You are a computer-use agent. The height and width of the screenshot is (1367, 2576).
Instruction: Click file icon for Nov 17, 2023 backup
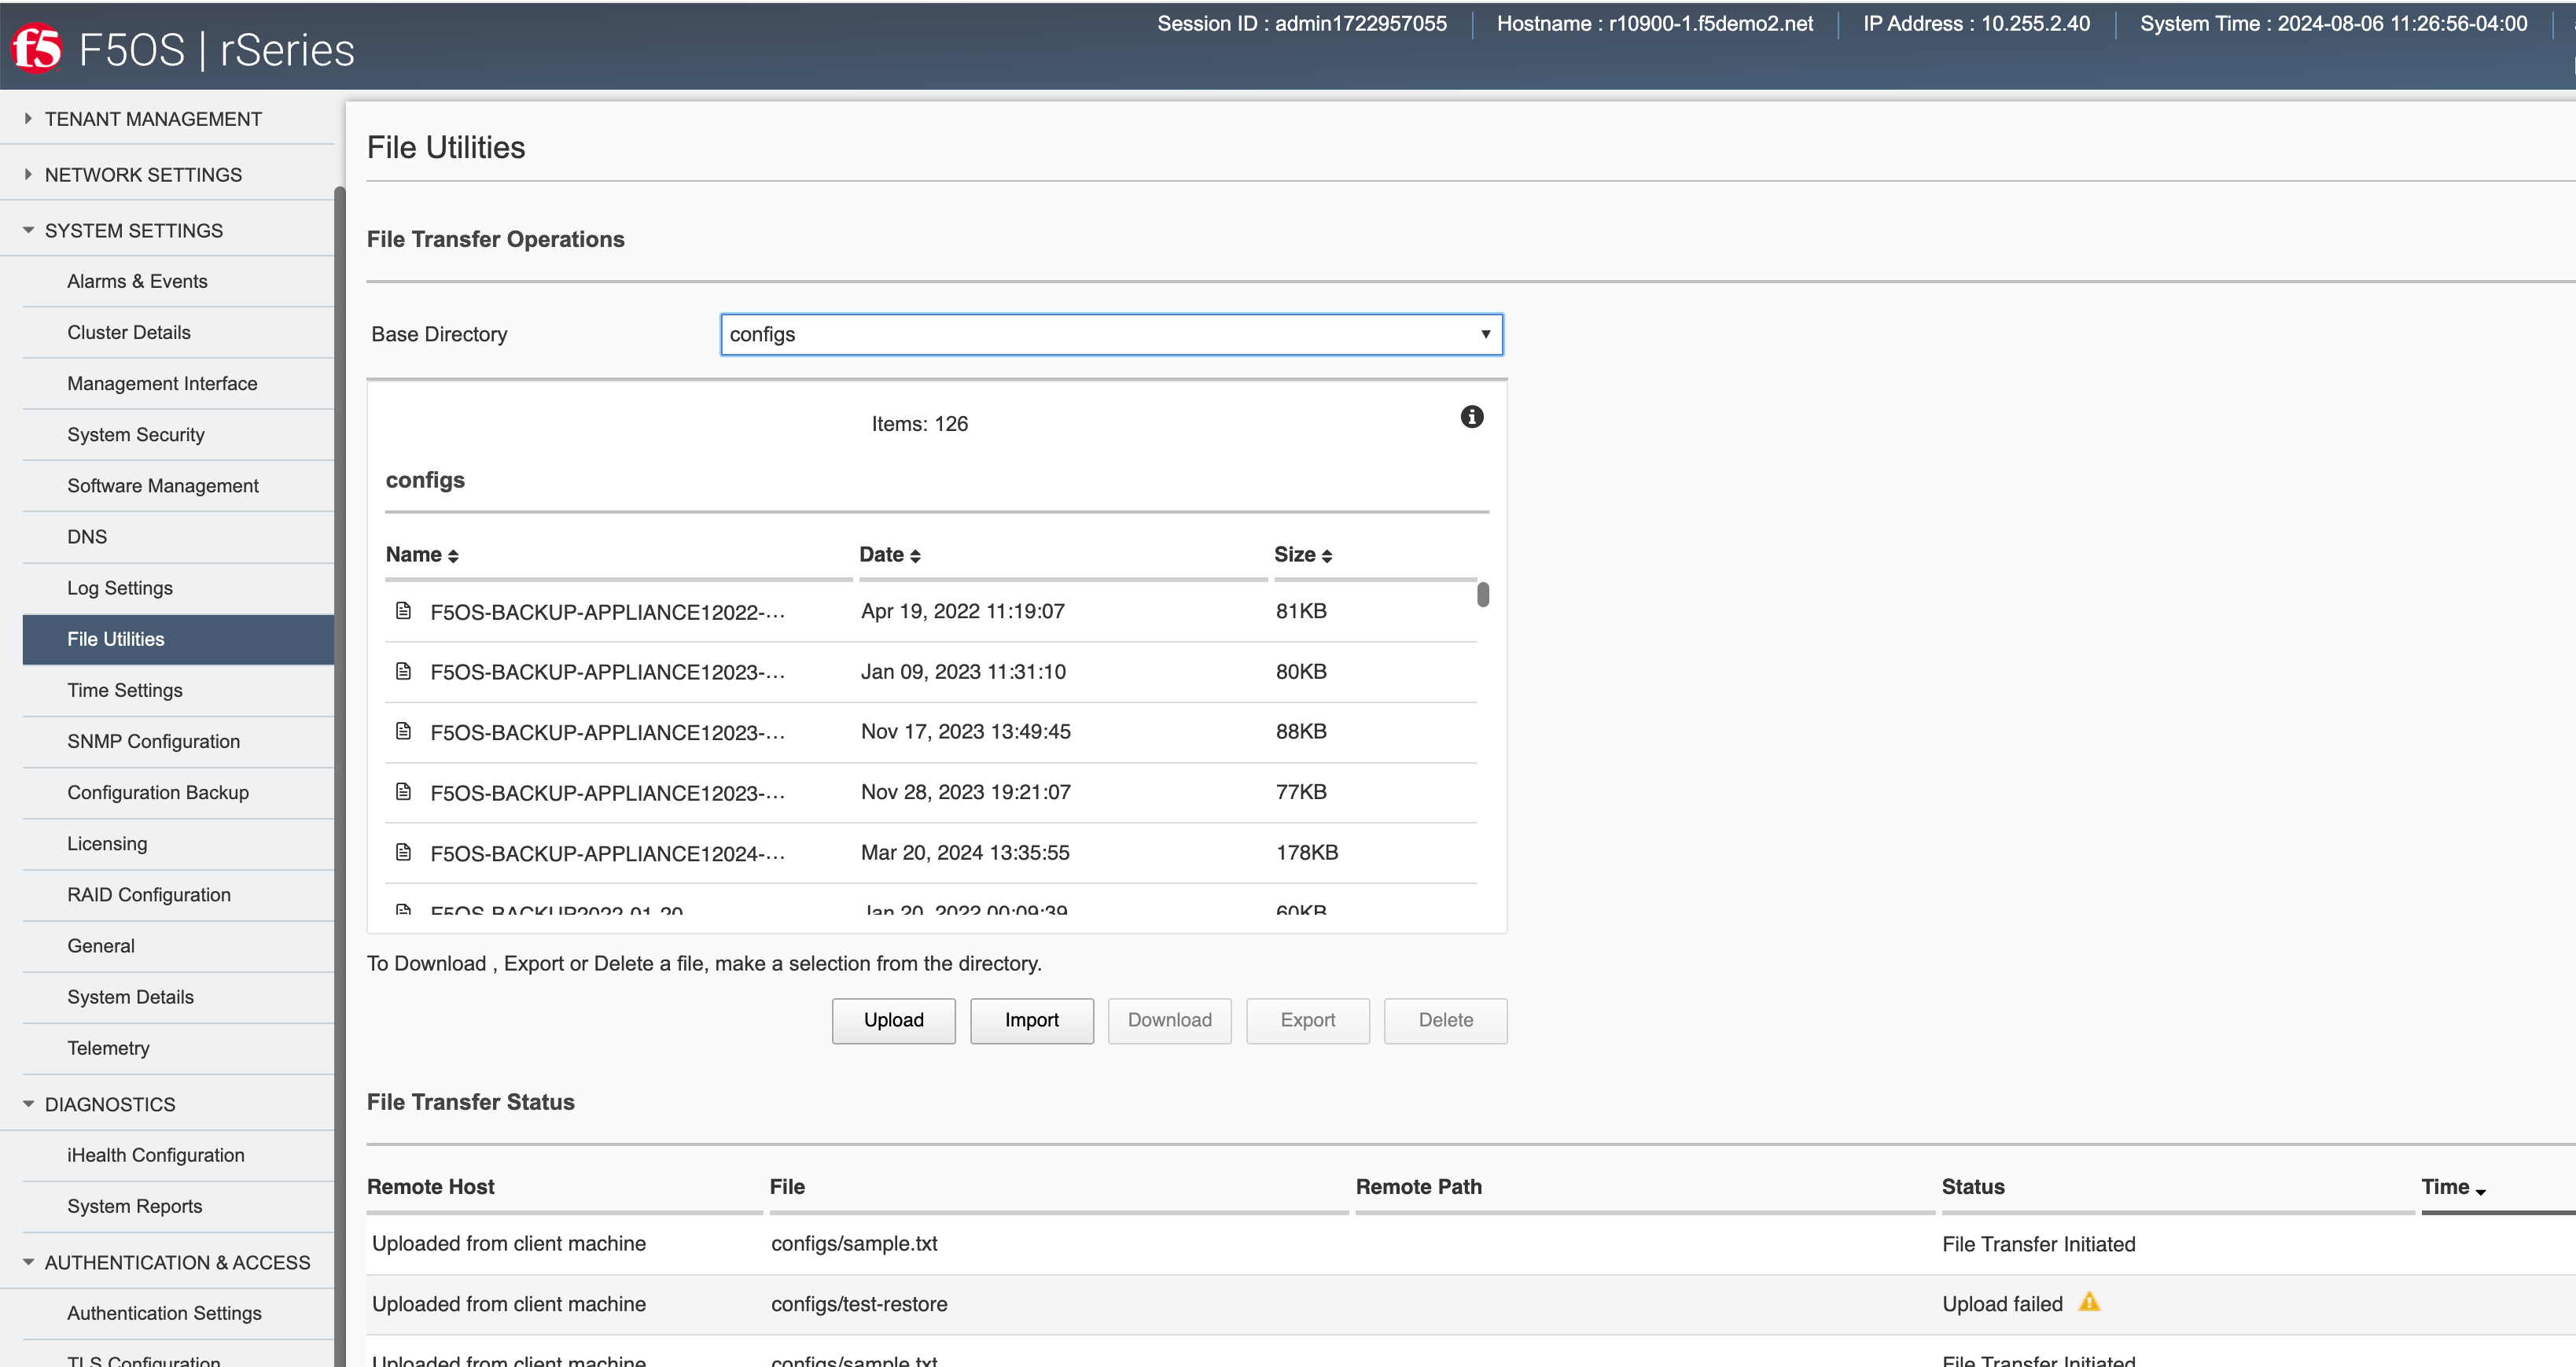point(403,731)
